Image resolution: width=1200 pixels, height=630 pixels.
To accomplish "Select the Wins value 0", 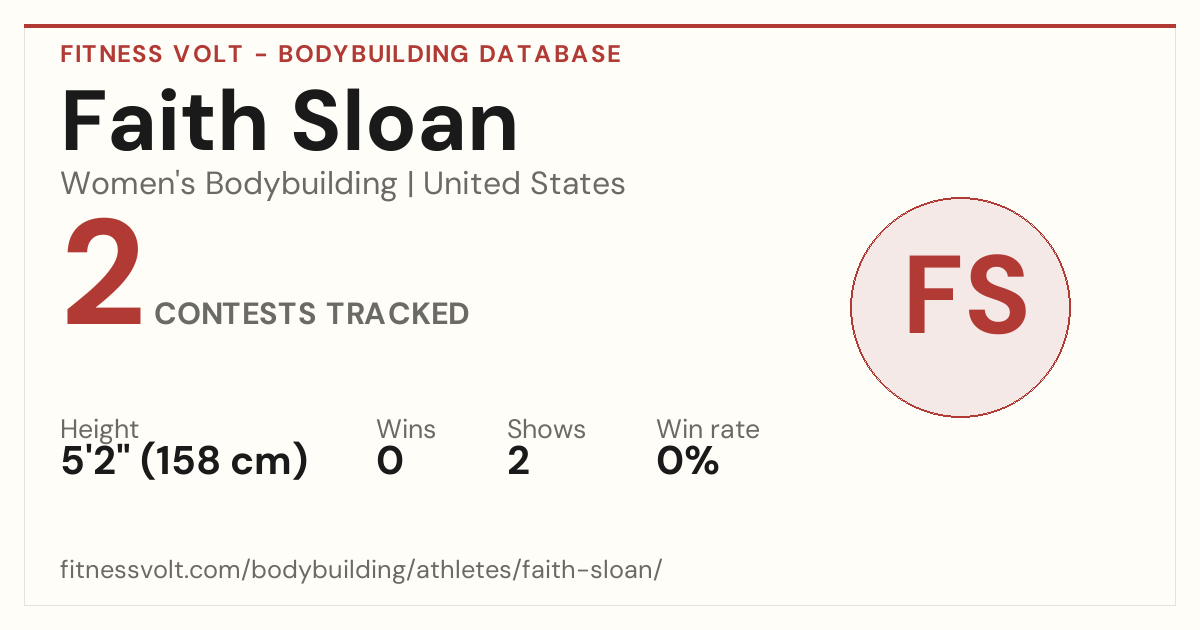I will (390, 461).
